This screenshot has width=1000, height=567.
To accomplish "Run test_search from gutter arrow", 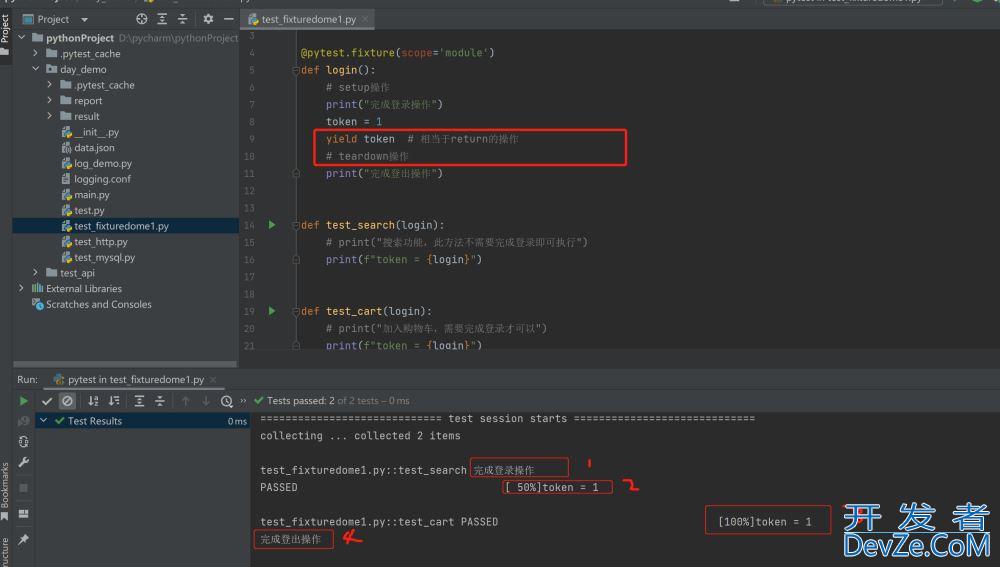I will pyautogui.click(x=272, y=225).
